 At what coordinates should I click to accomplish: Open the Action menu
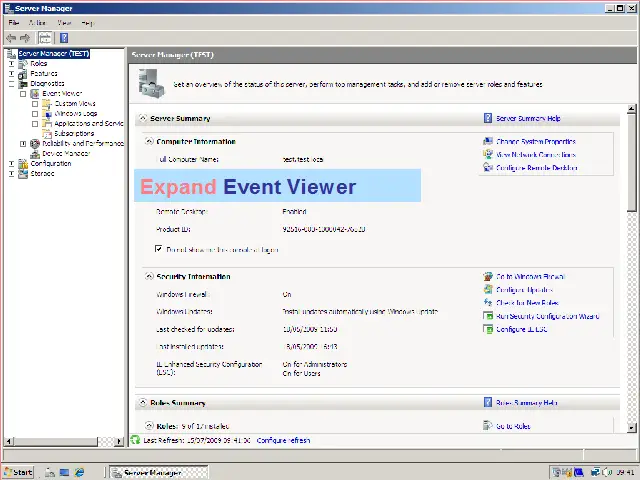pyautogui.click(x=37, y=23)
